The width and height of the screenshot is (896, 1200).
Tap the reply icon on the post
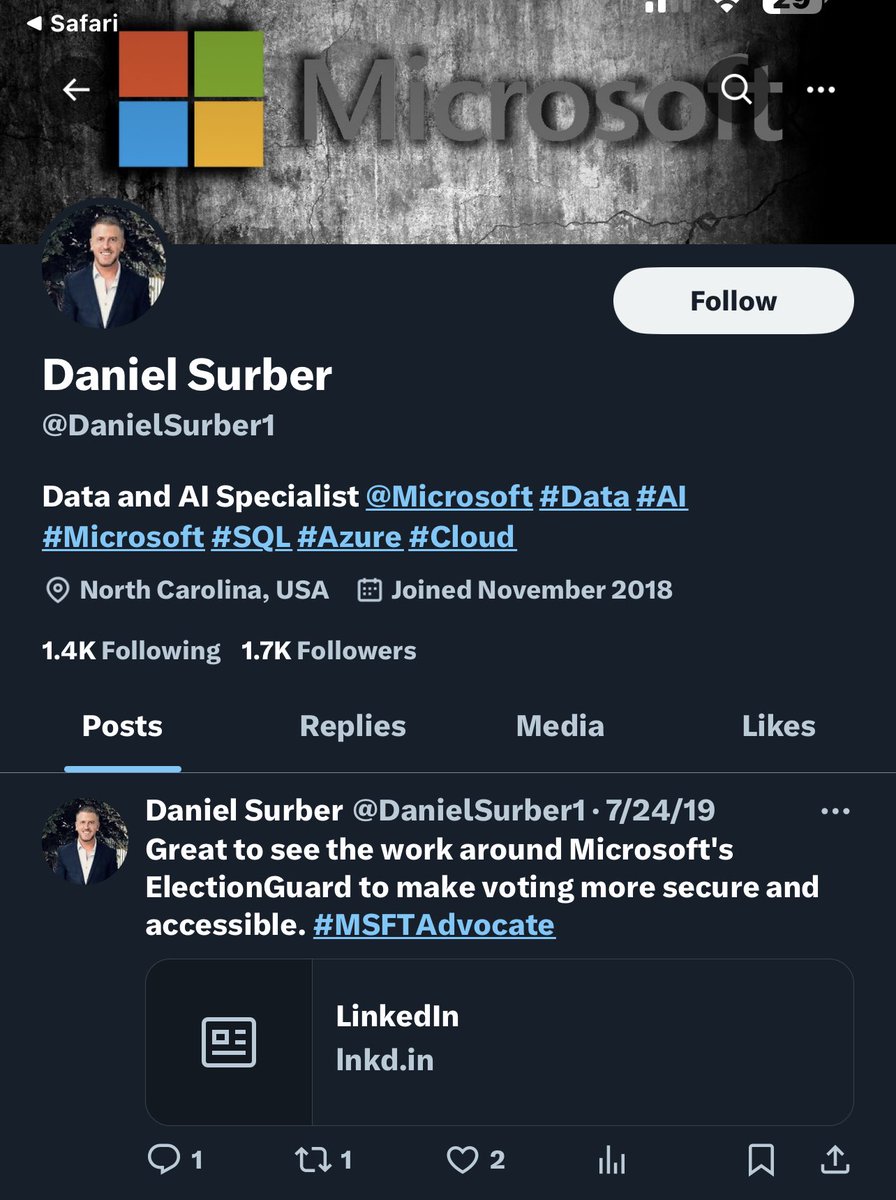click(162, 1159)
